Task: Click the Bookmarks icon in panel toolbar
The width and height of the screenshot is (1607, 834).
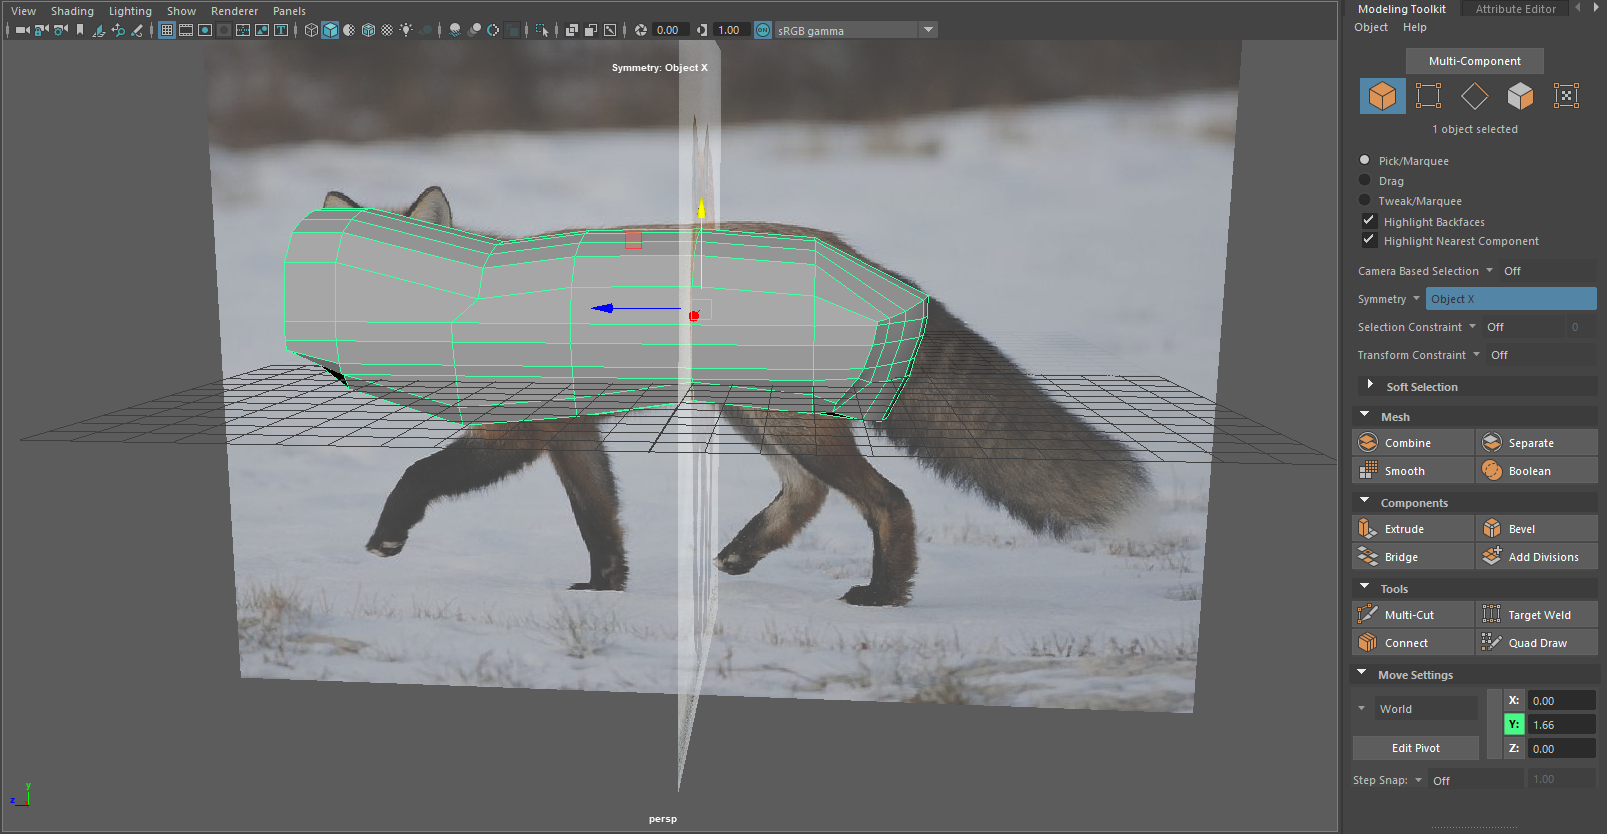Action: (x=80, y=30)
